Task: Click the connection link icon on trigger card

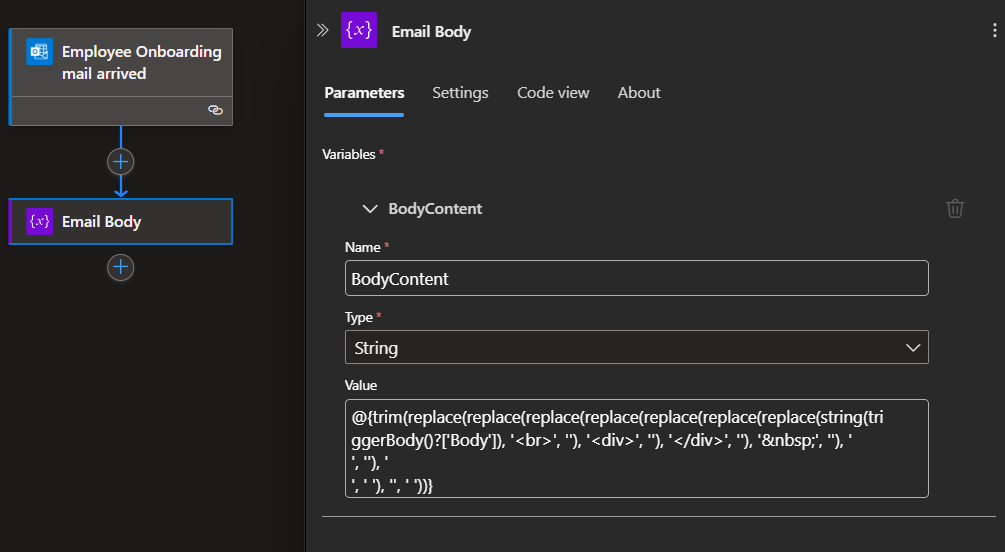Action: [215, 110]
